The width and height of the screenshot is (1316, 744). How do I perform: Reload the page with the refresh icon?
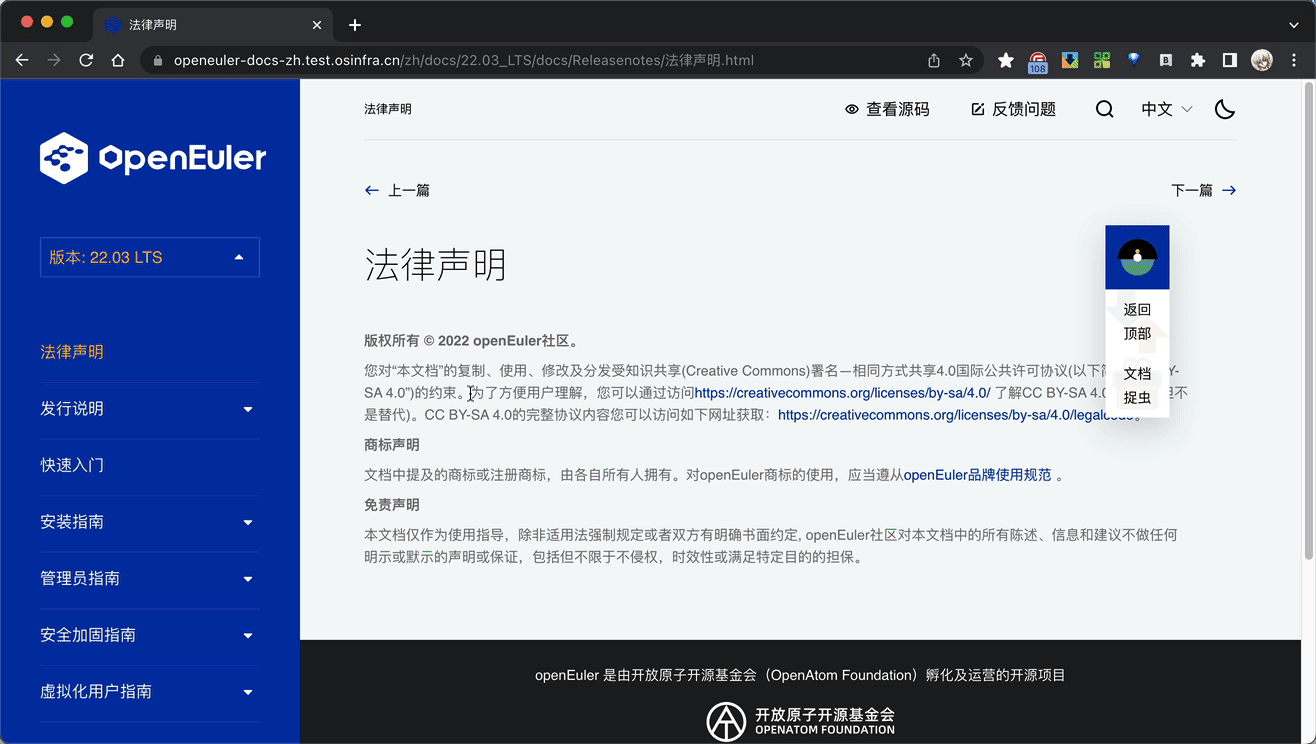[x=86, y=60]
